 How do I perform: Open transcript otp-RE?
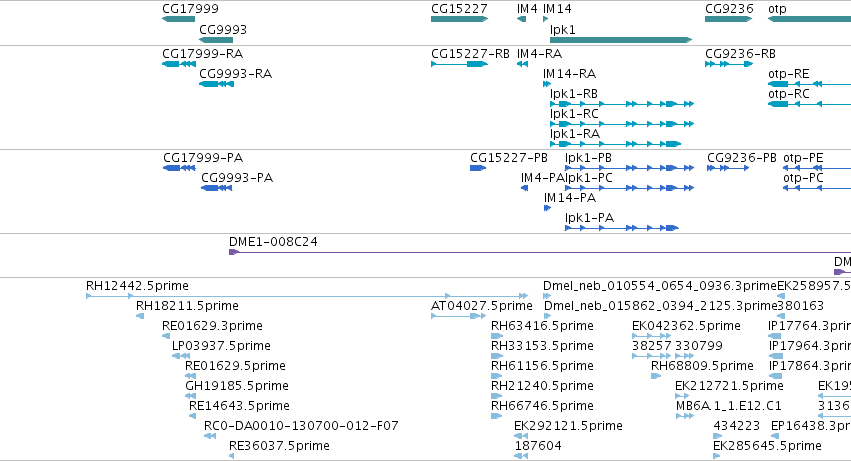(x=789, y=74)
